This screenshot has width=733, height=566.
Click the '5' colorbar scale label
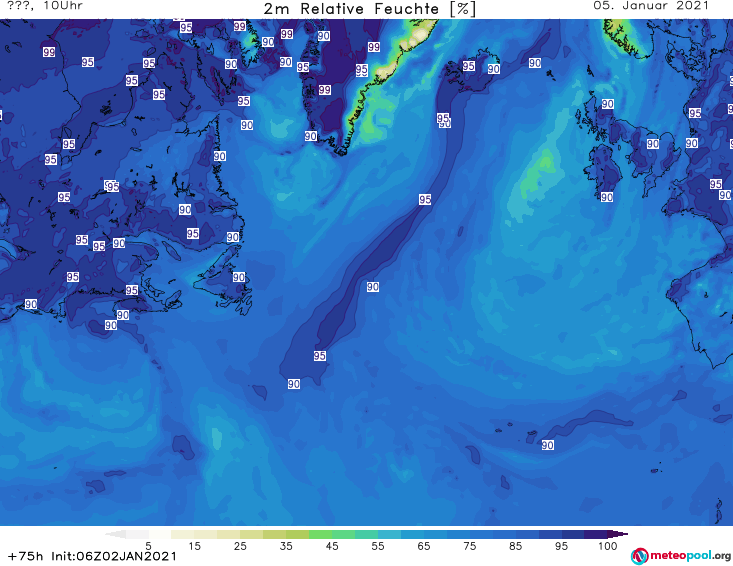coord(148,546)
